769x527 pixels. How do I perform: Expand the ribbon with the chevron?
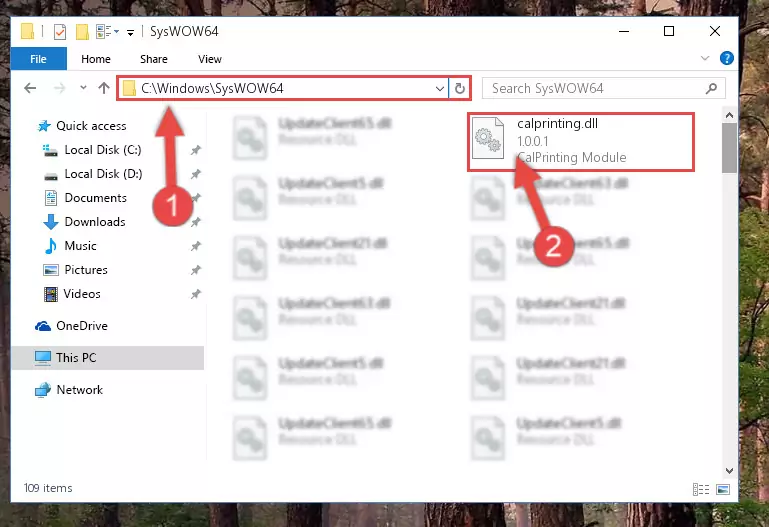coord(705,58)
